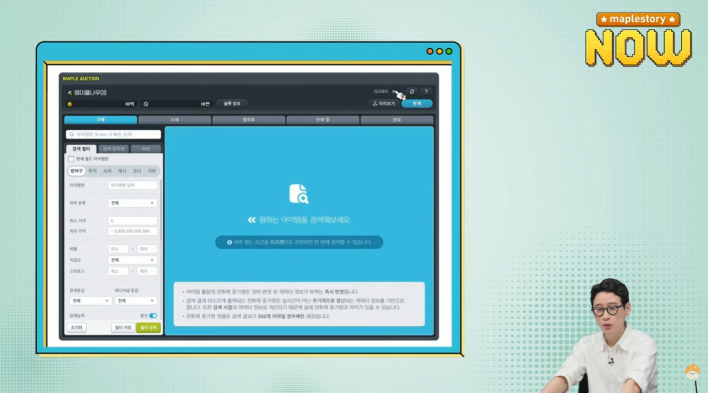The width and height of the screenshot is (708, 393).
Task: Choose the 캐시 category pill
Action: (x=122, y=171)
